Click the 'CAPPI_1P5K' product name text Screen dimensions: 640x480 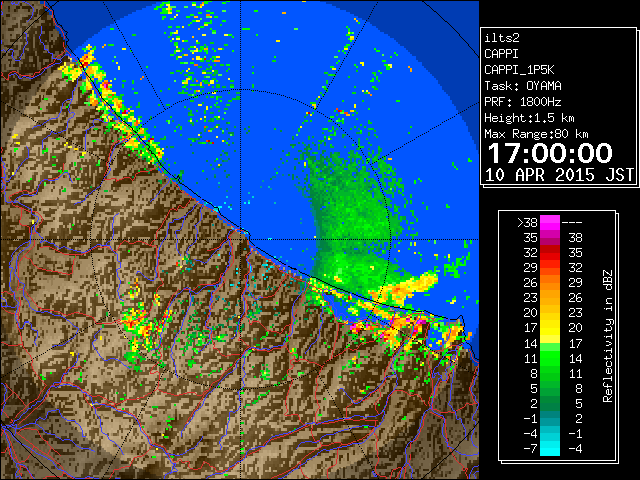(519, 70)
